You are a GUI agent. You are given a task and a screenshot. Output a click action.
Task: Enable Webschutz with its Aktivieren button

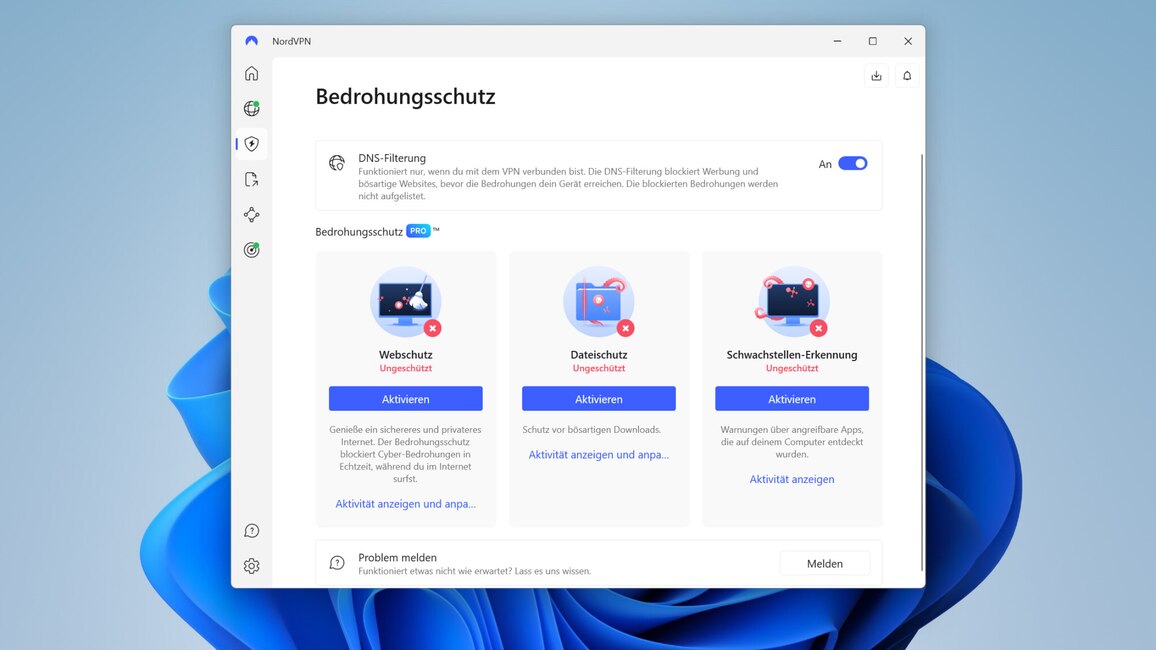click(x=405, y=398)
